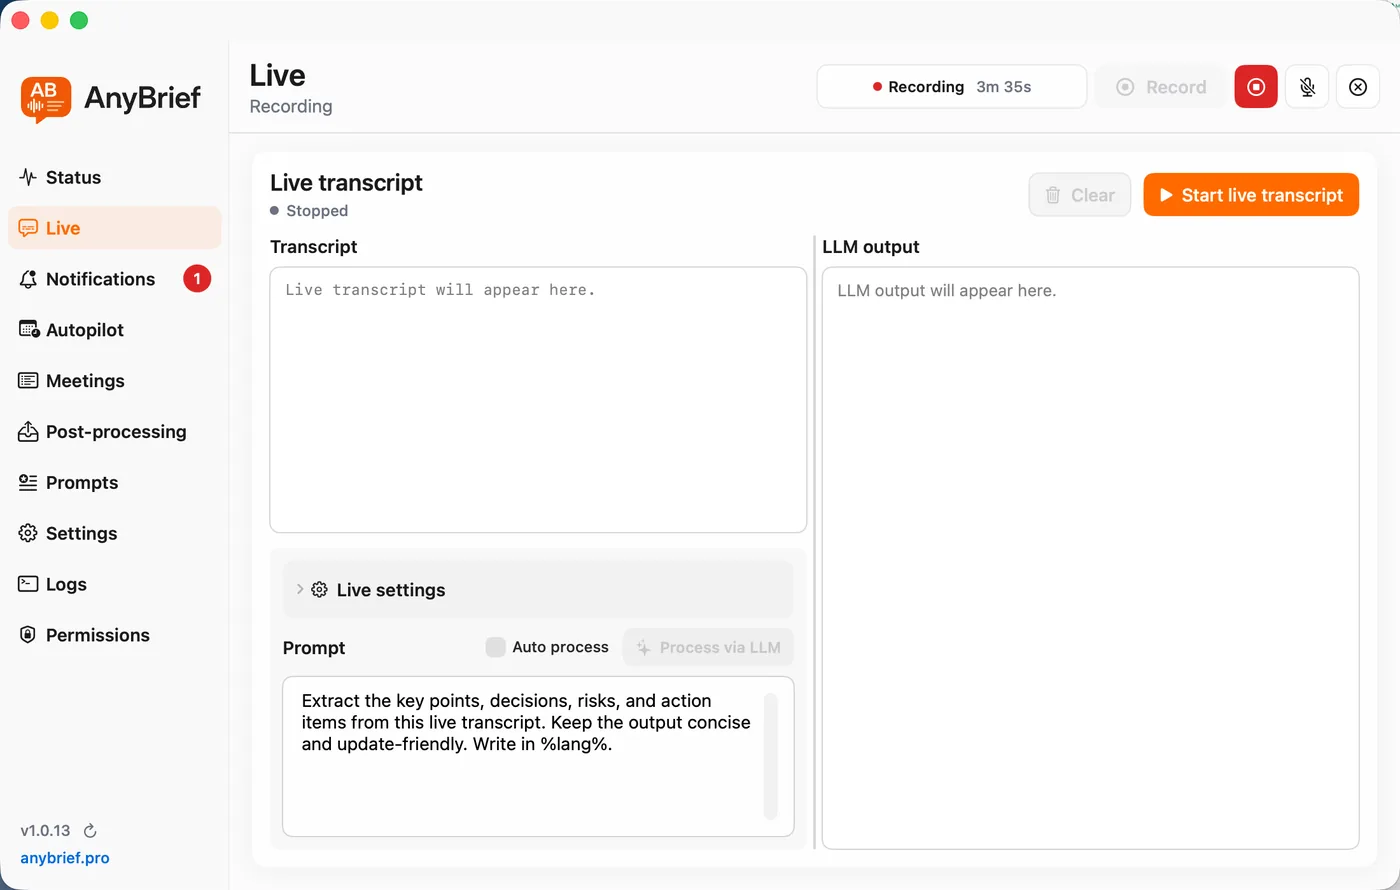Click the Settings gear icon in sidebar
1400x890 pixels.
(x=28, y=534)
